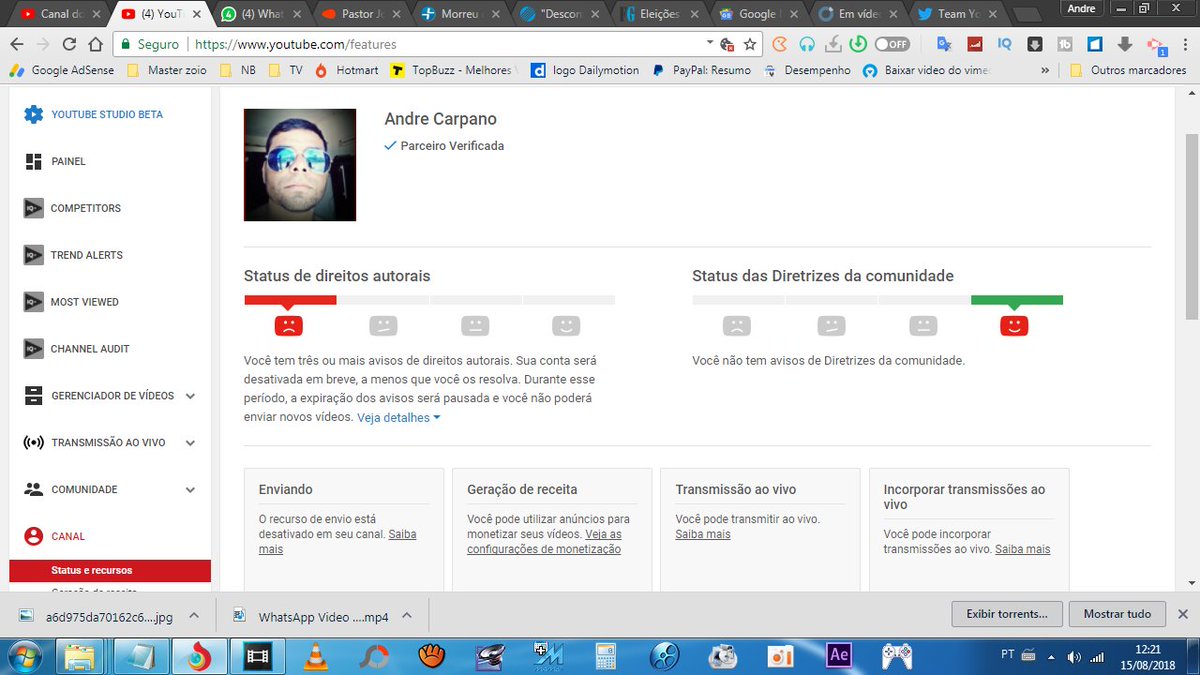Click the red sad face copyright status icon
Screen dimensions: 1200x675
point(288,325)
